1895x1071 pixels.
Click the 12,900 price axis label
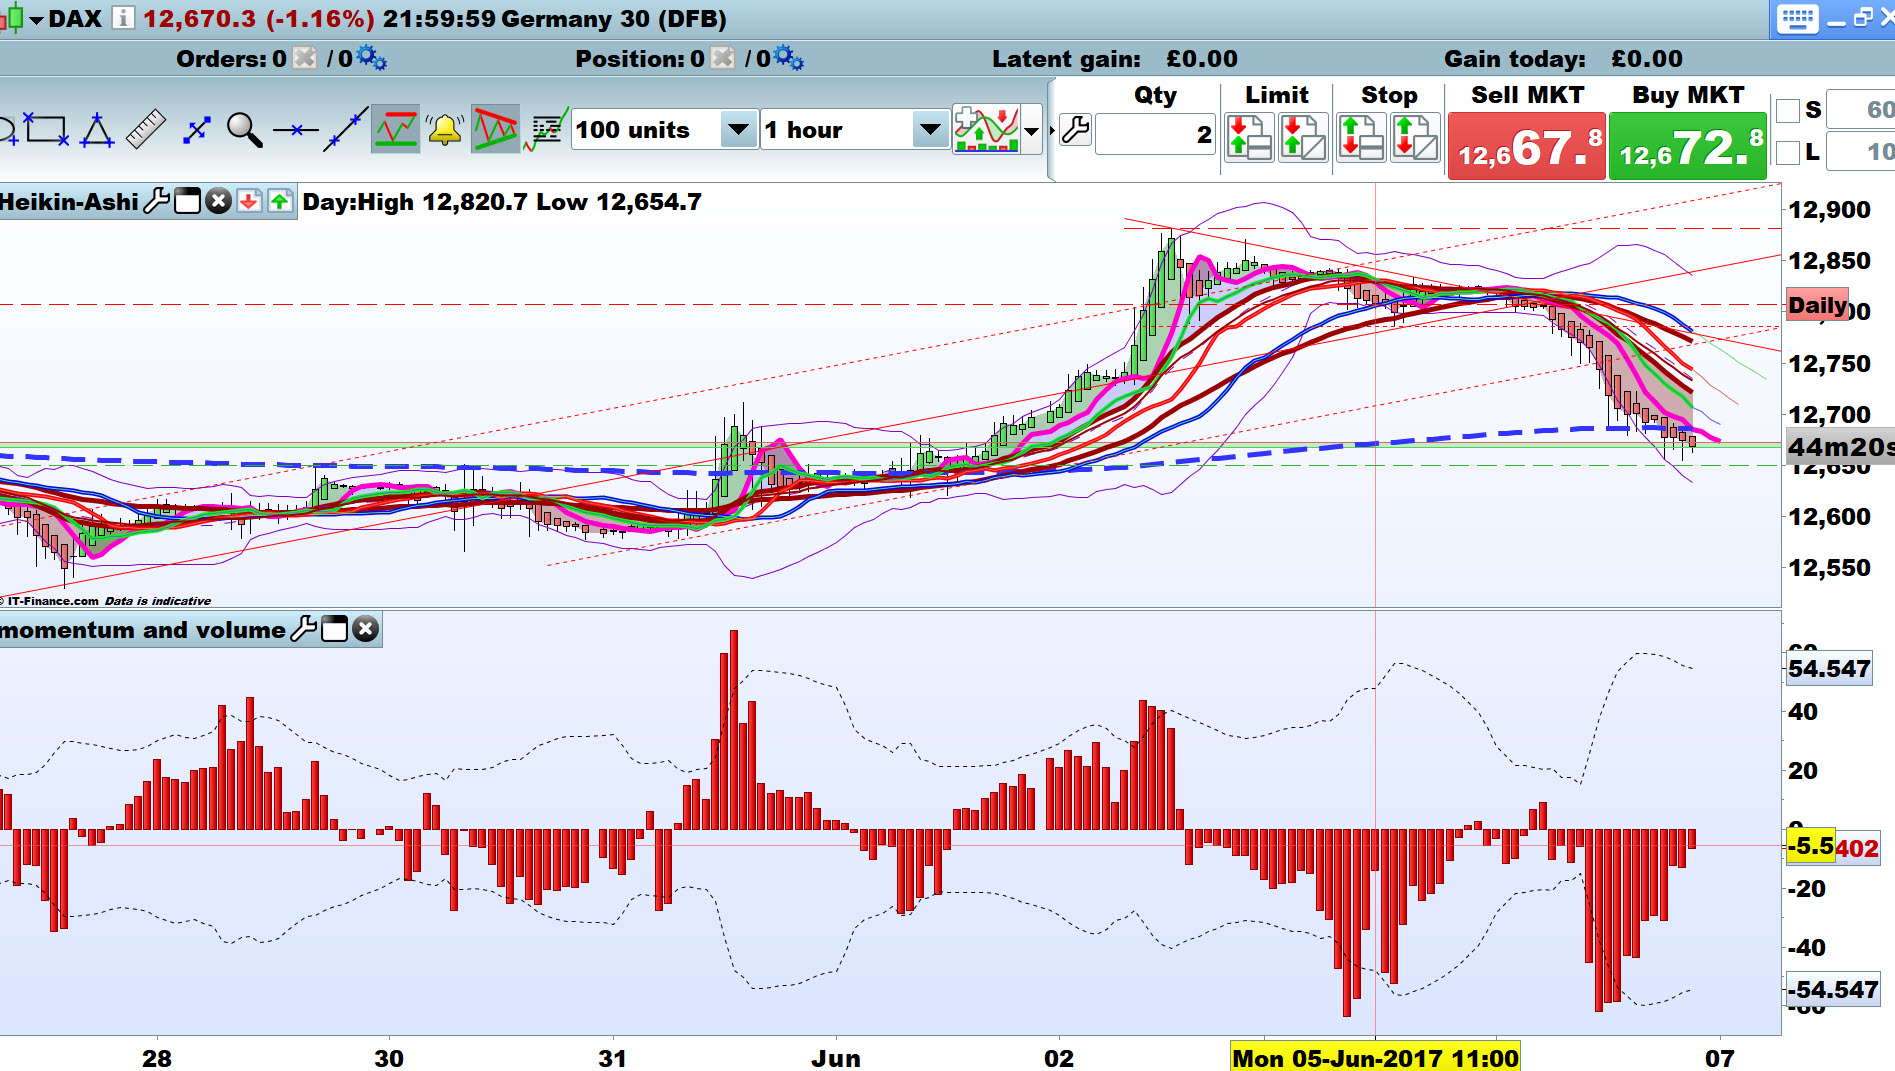[x=1829, y=210]
